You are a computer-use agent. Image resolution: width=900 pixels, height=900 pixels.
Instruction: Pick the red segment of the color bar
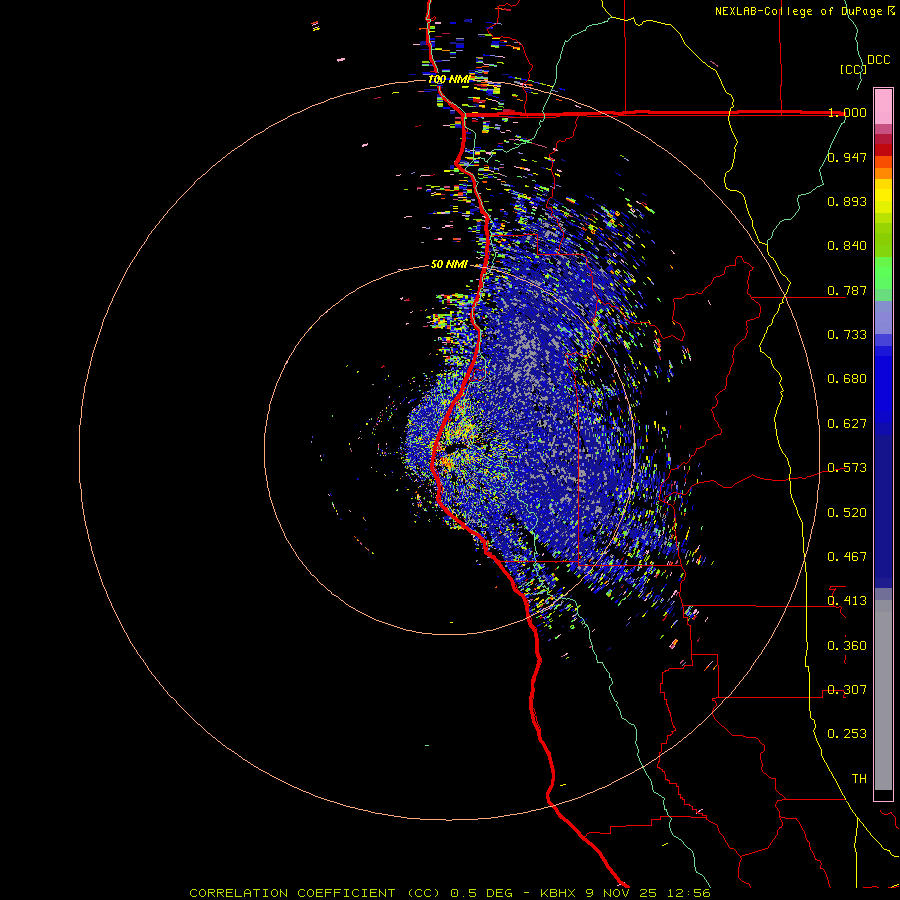tap(883, 150)
